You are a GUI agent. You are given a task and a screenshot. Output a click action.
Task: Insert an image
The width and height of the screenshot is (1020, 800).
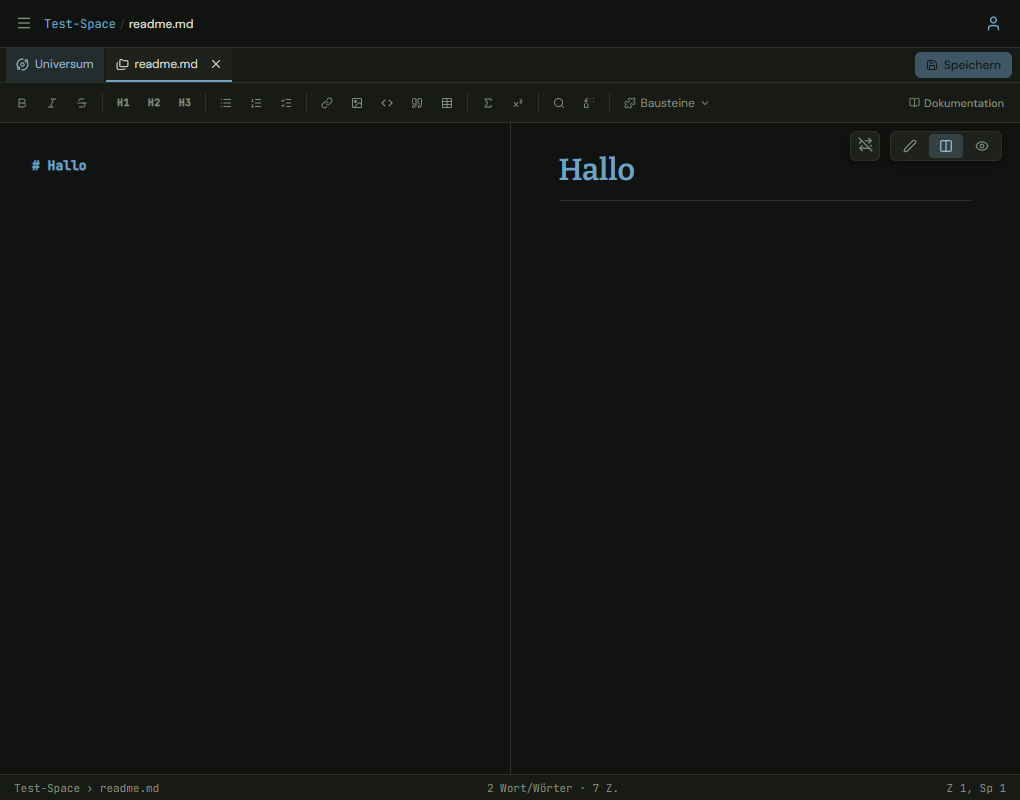357,103
